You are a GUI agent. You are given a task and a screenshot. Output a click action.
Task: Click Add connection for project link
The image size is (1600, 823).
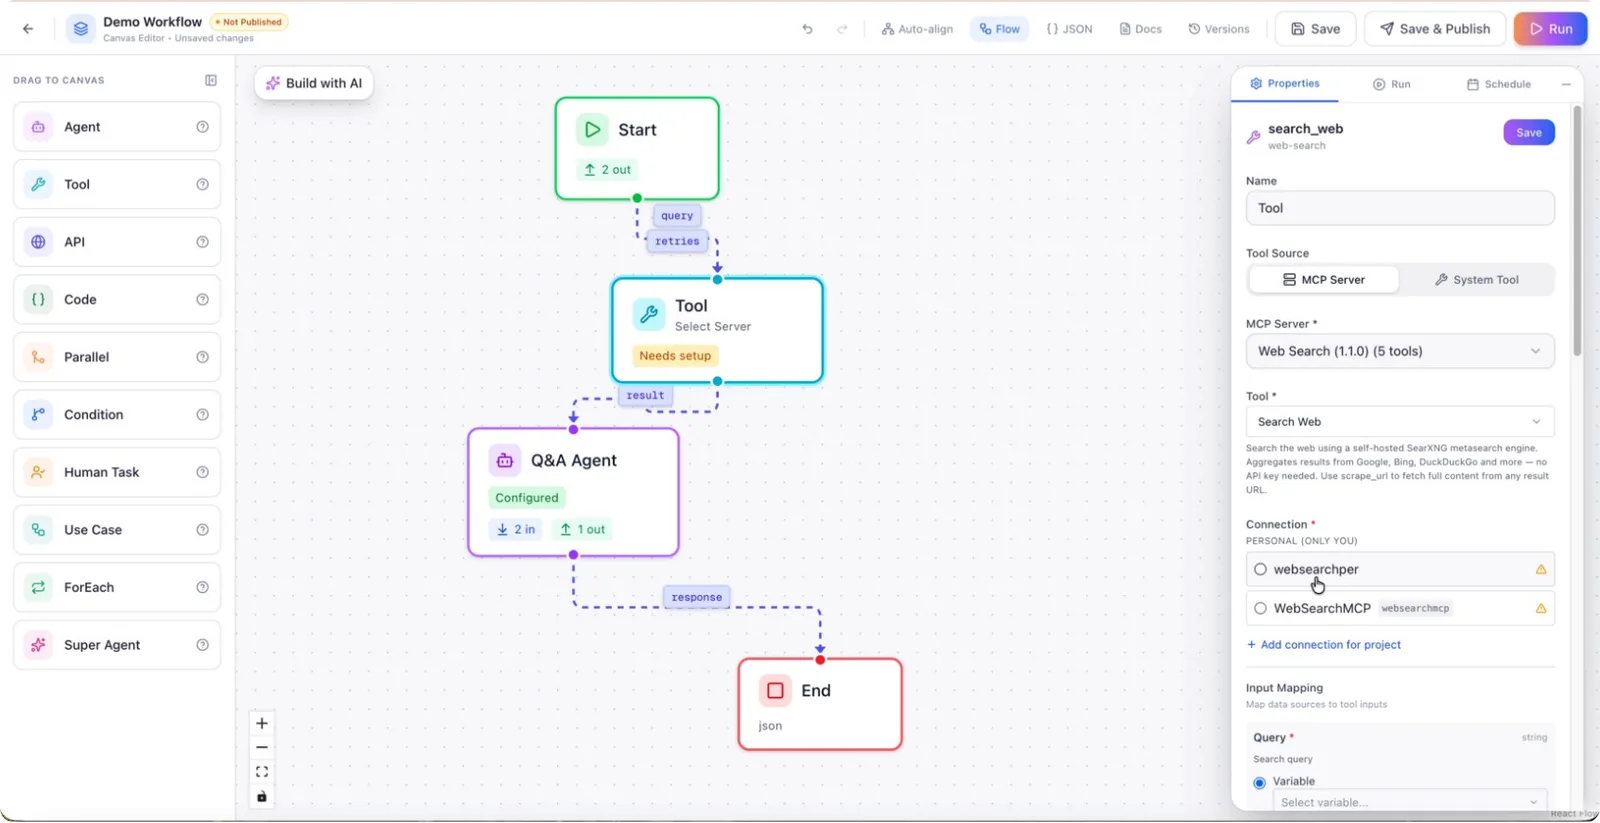pyautogui.click(x=1323, y=645)
